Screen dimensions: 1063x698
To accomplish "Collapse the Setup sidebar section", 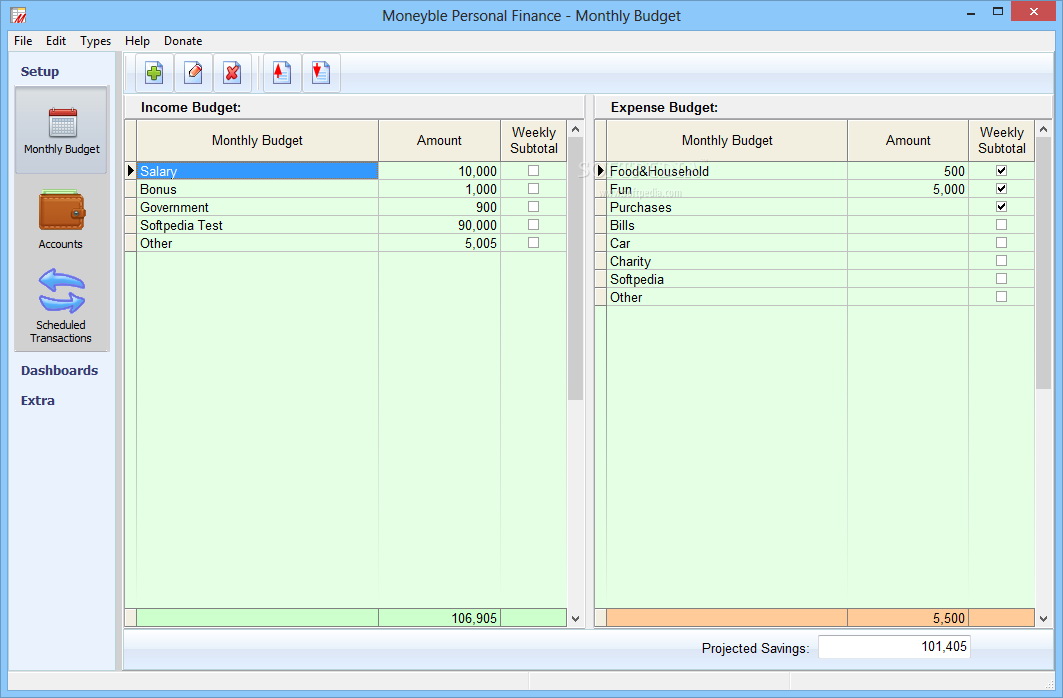I will [40, 71].
